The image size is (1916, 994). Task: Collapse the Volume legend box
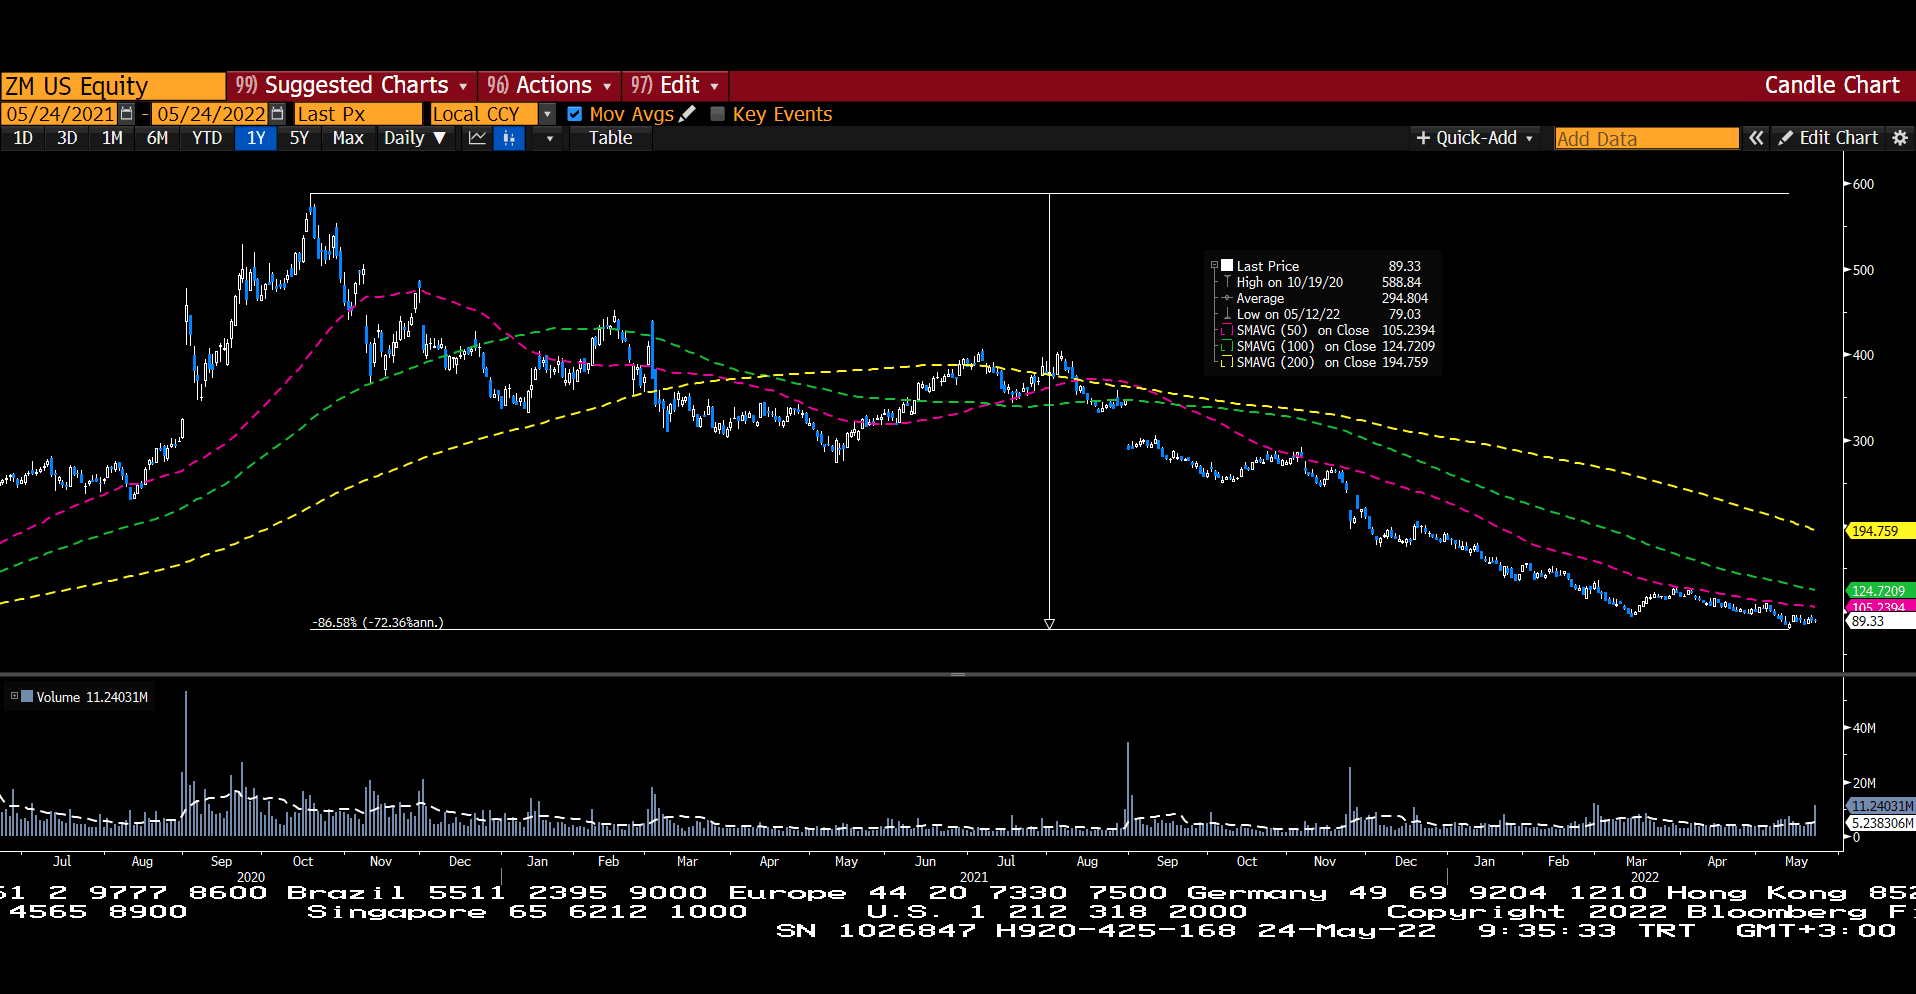coord(14,696)
